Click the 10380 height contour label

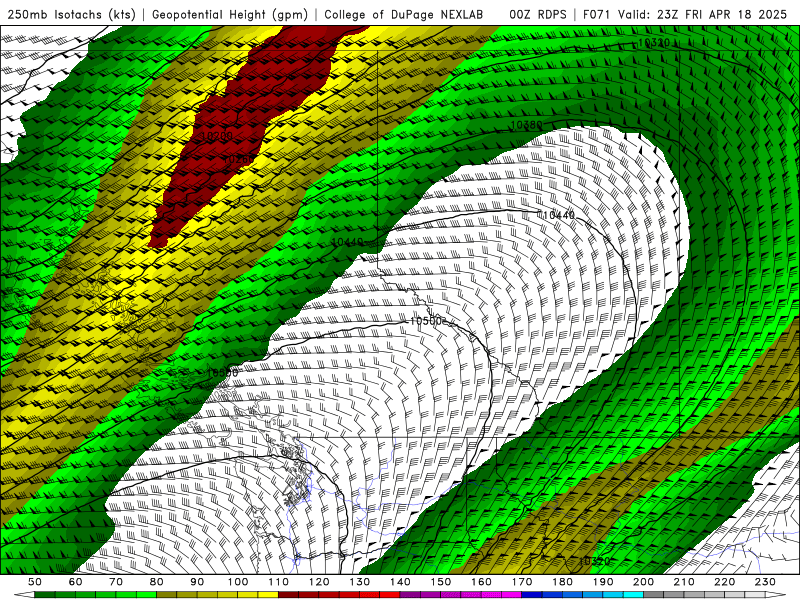pos(527,124)
